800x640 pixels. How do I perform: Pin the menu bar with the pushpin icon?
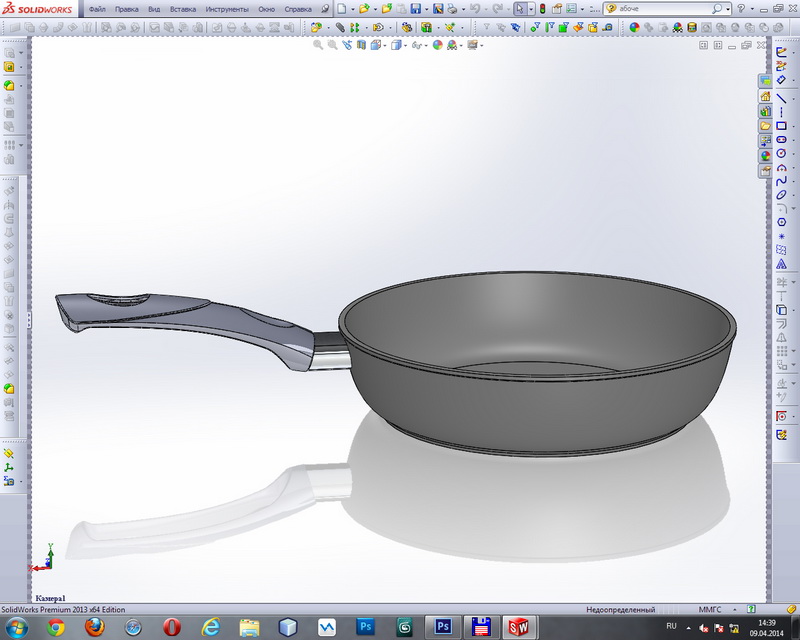point(325,9)
